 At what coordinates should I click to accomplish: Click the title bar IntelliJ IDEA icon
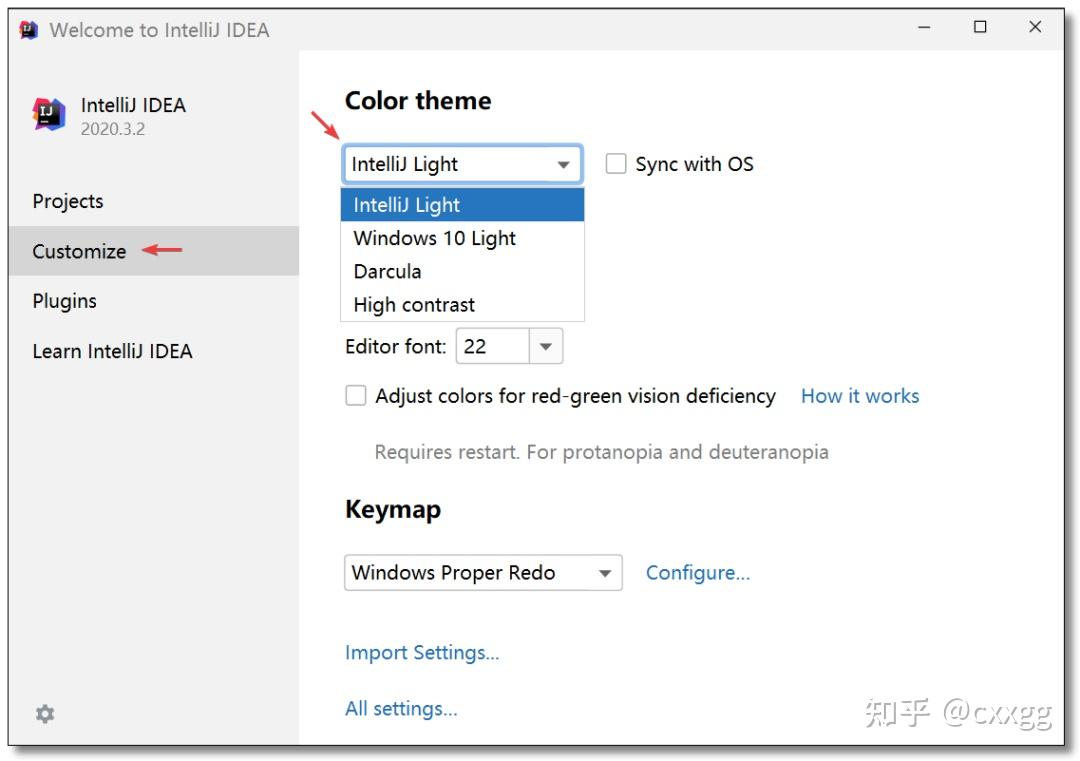25,29
